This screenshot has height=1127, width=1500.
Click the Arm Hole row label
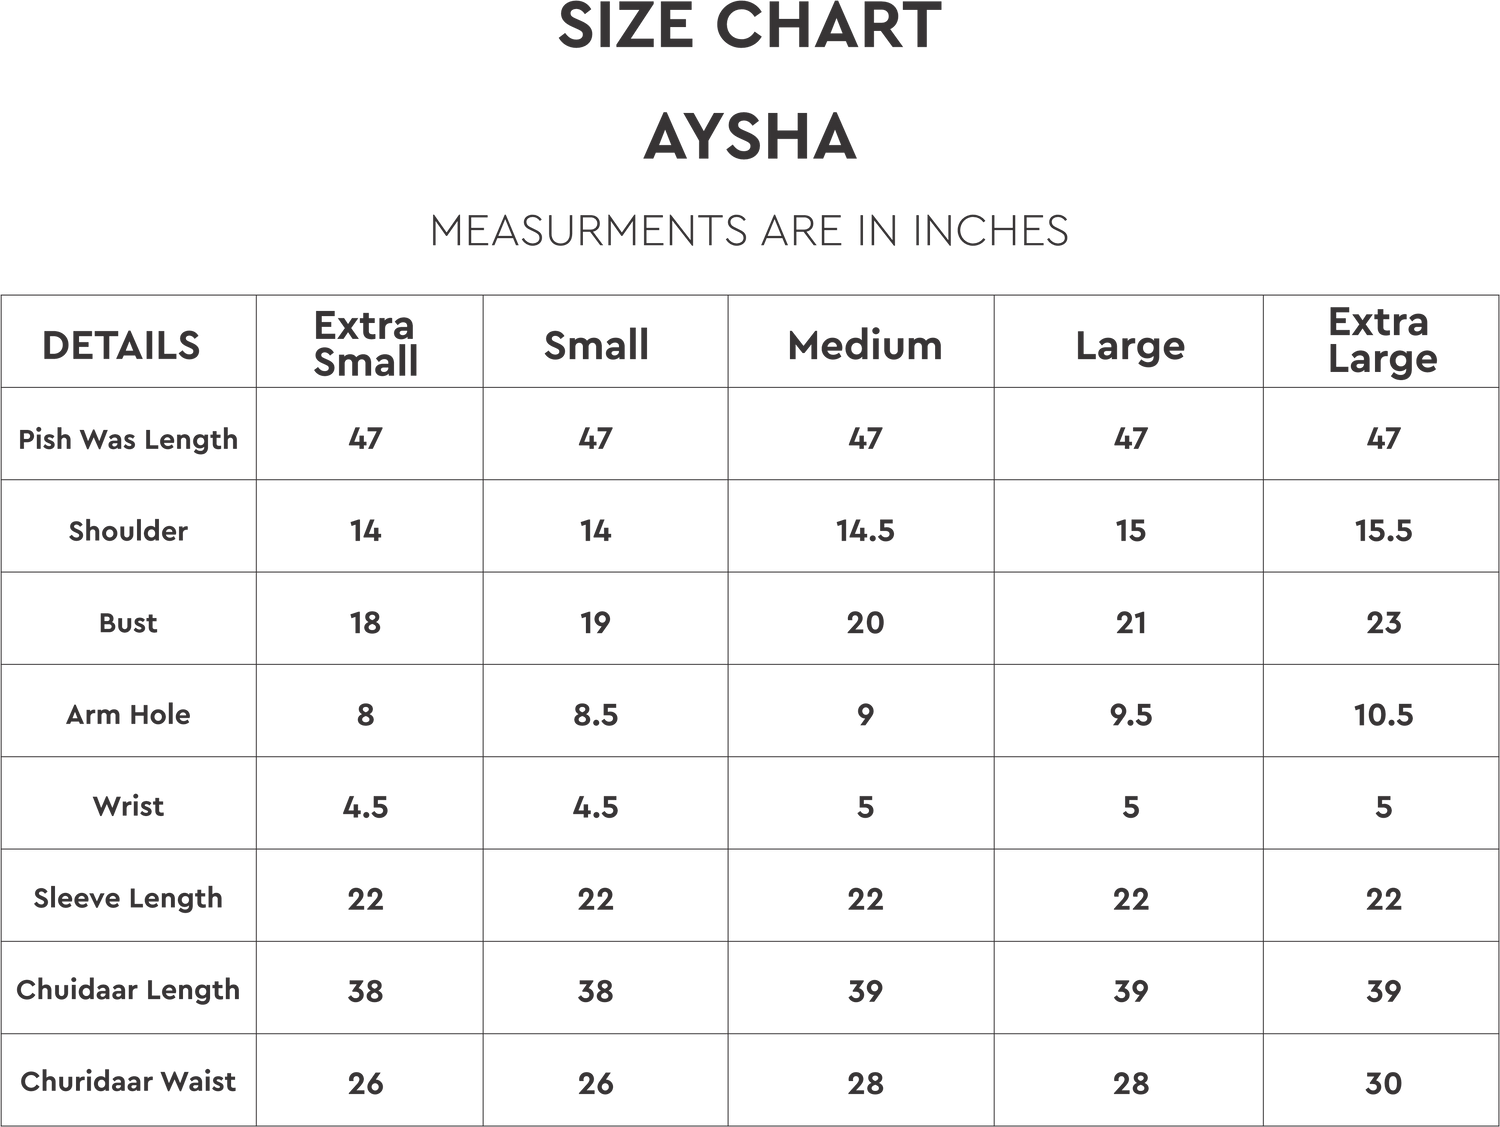click(128, 714)
